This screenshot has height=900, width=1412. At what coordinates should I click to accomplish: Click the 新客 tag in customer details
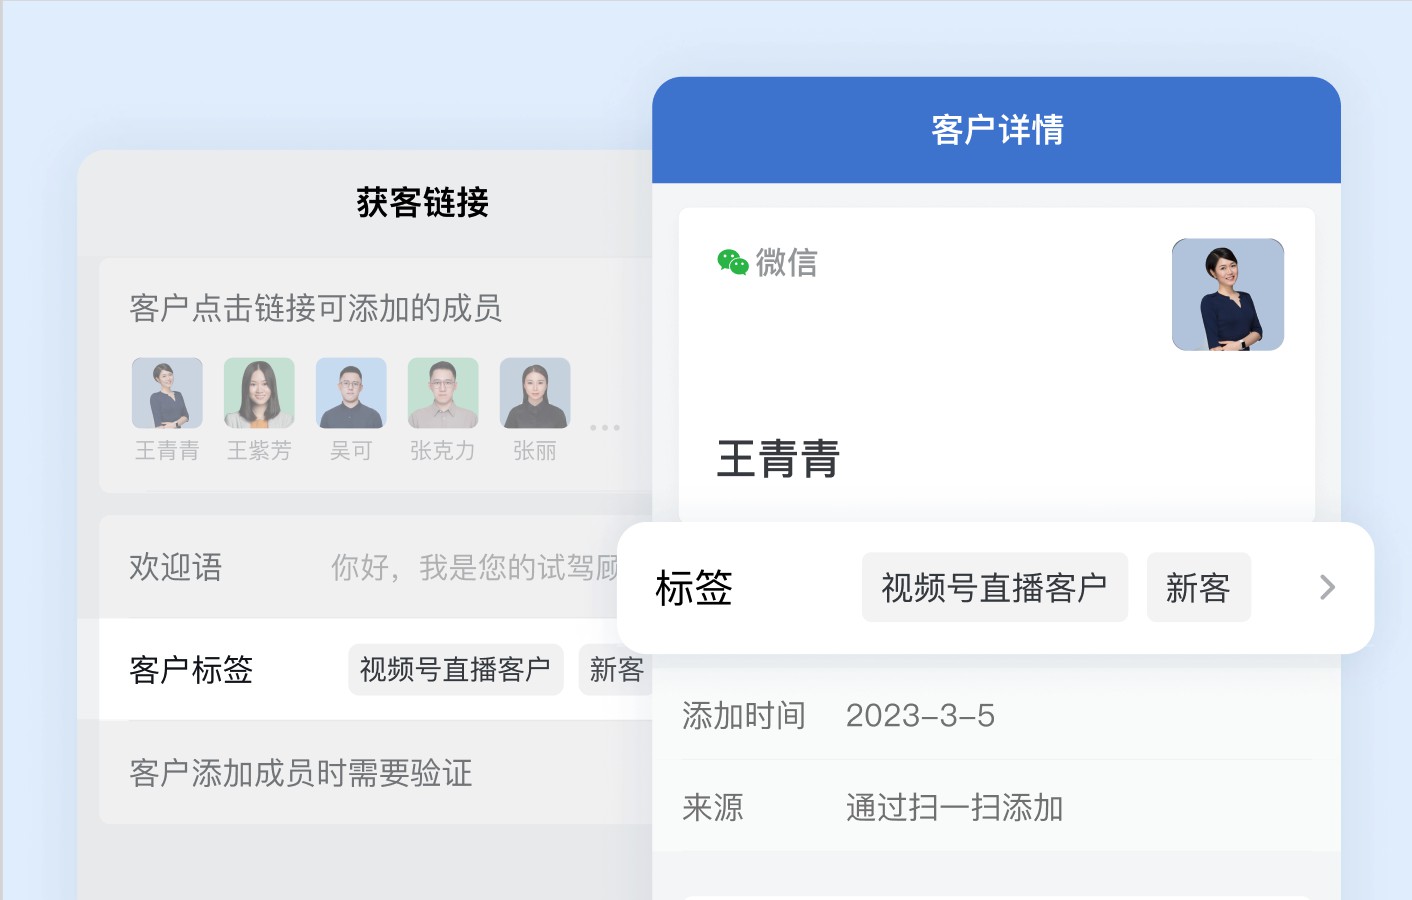pos(1198,587)
